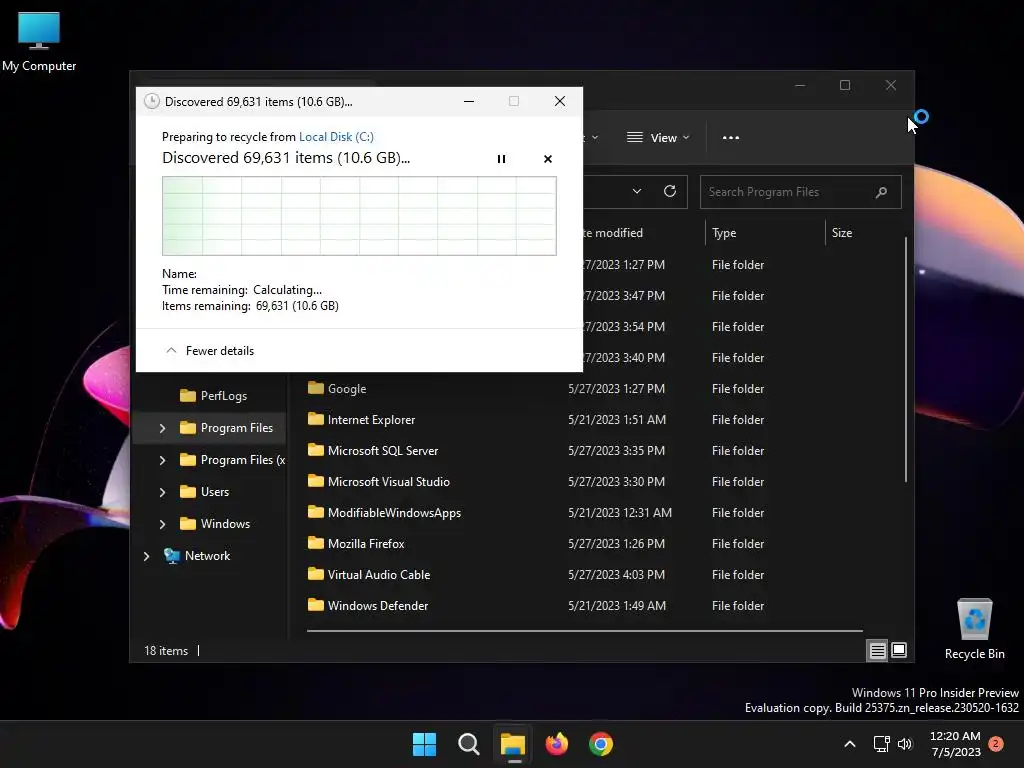Click the horizontal scrollbar below file list

click(584, 631)
